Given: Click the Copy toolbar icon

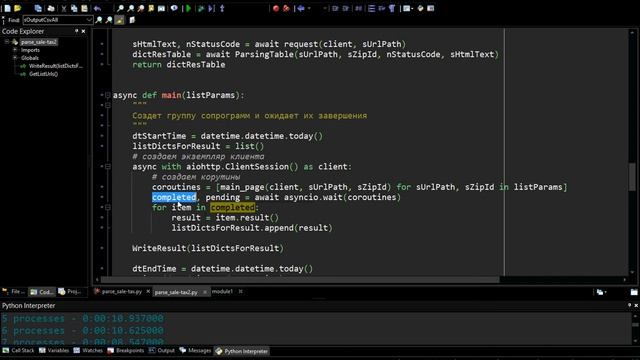Looking at the screenshot, I should tap(74, 8).
